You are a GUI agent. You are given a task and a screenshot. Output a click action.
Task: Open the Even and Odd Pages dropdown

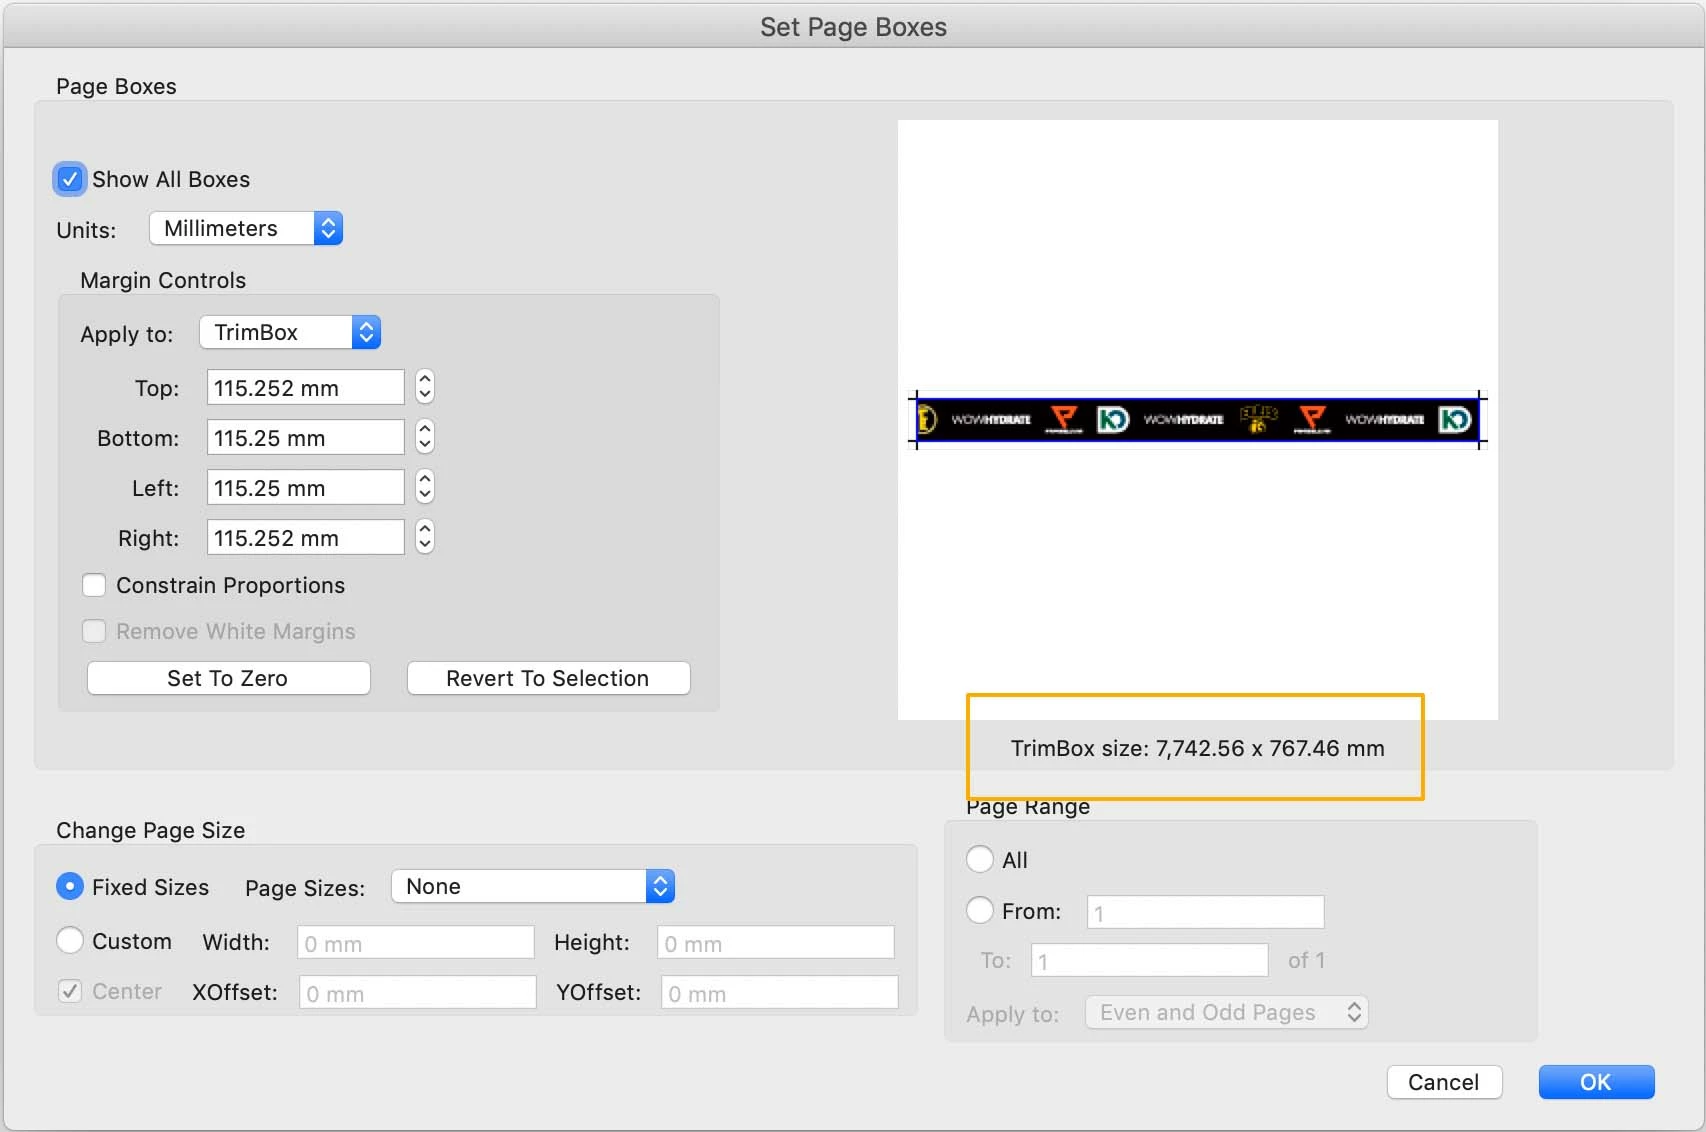pos(1227,1012)
